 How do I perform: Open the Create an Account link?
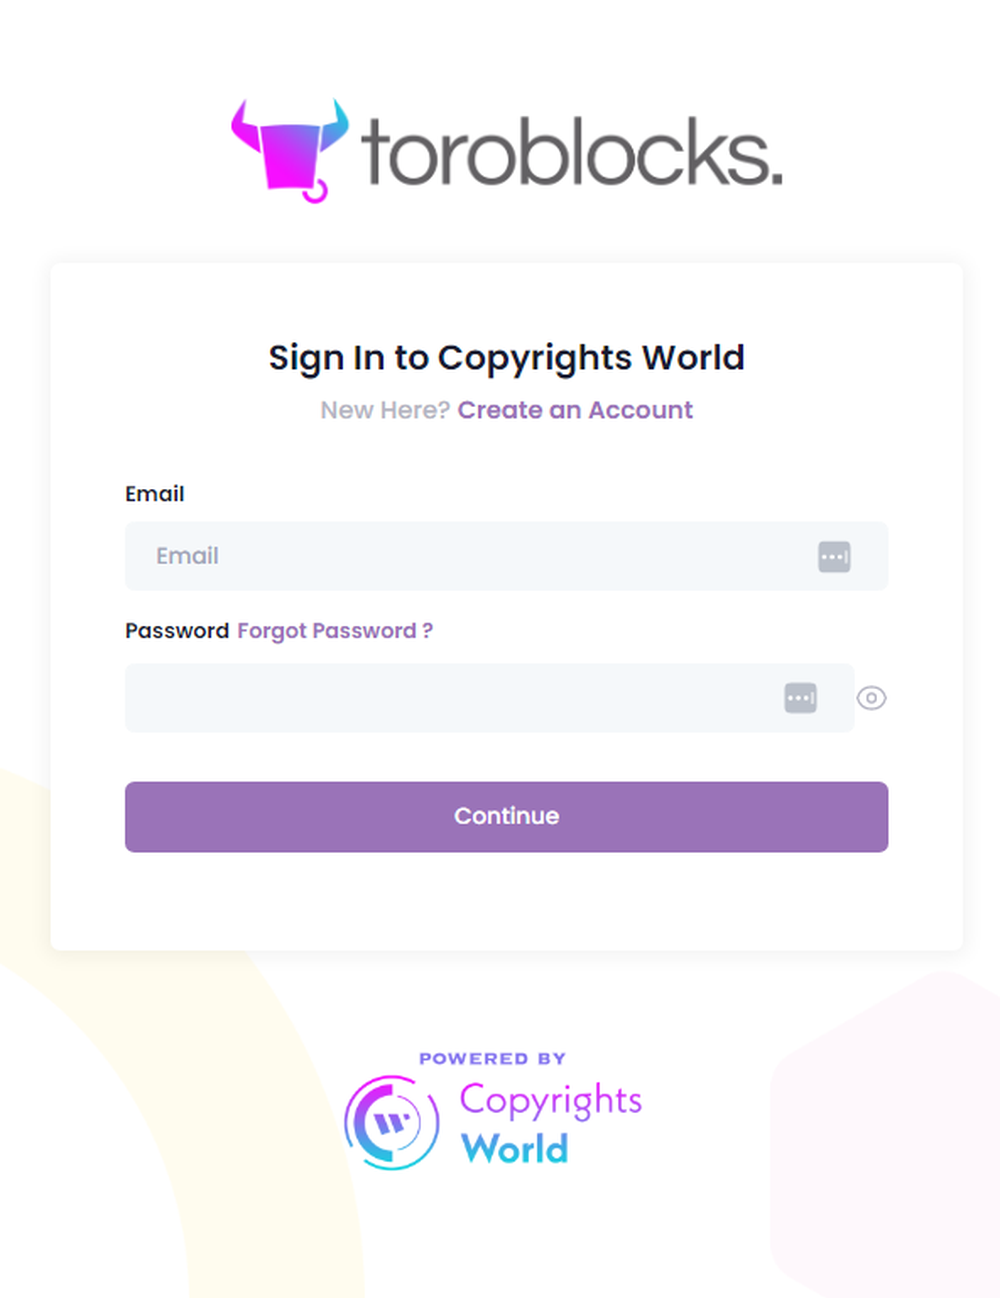click(x=575, y=410)
